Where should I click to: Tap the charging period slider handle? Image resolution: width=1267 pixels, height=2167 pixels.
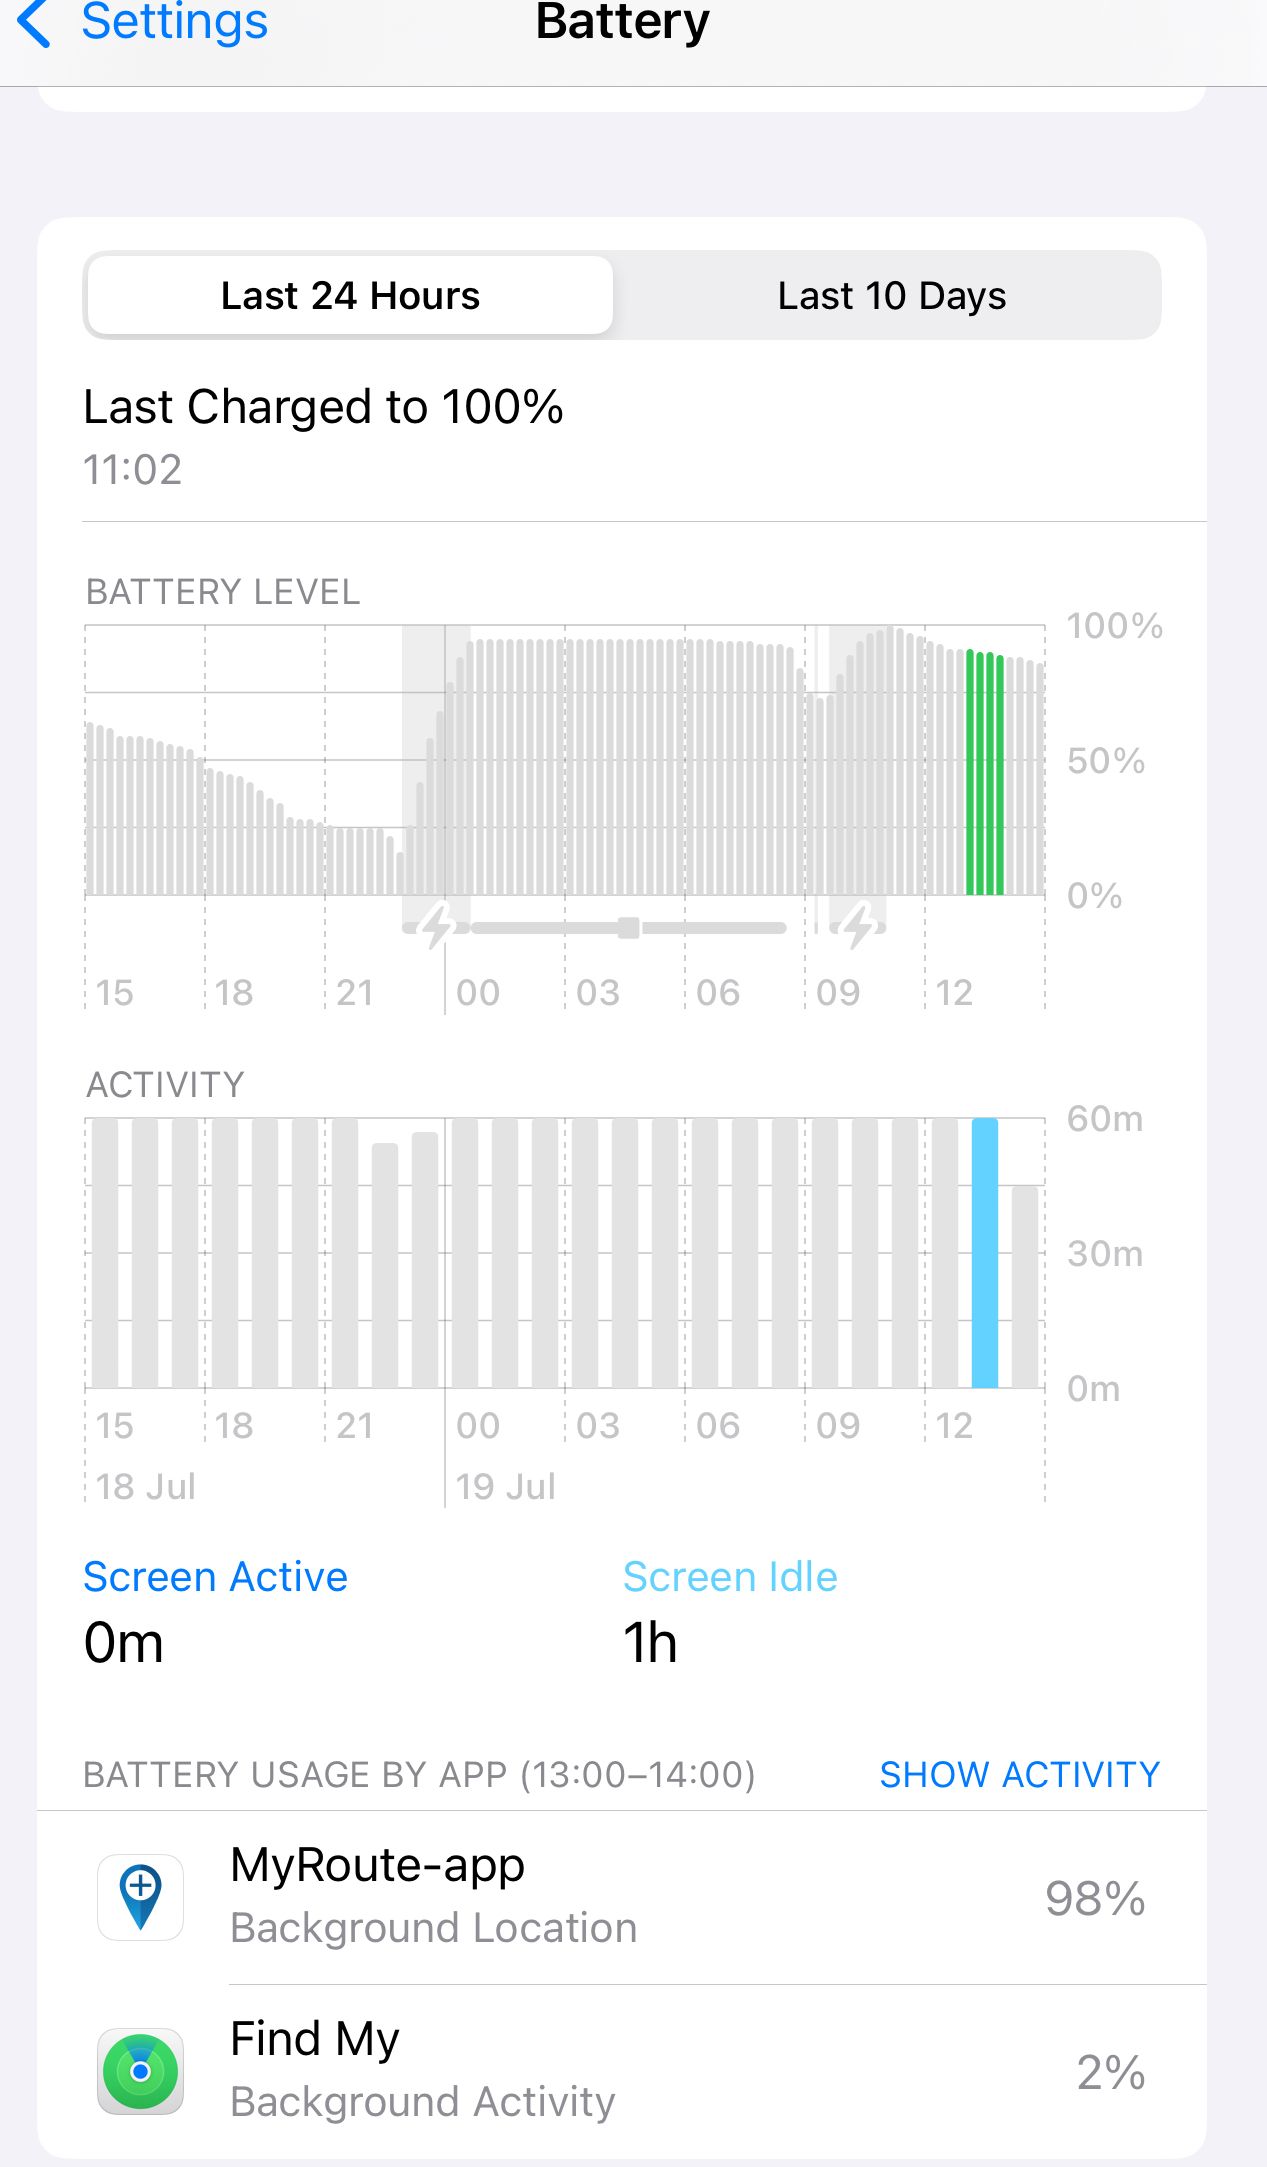coord(629,927)
